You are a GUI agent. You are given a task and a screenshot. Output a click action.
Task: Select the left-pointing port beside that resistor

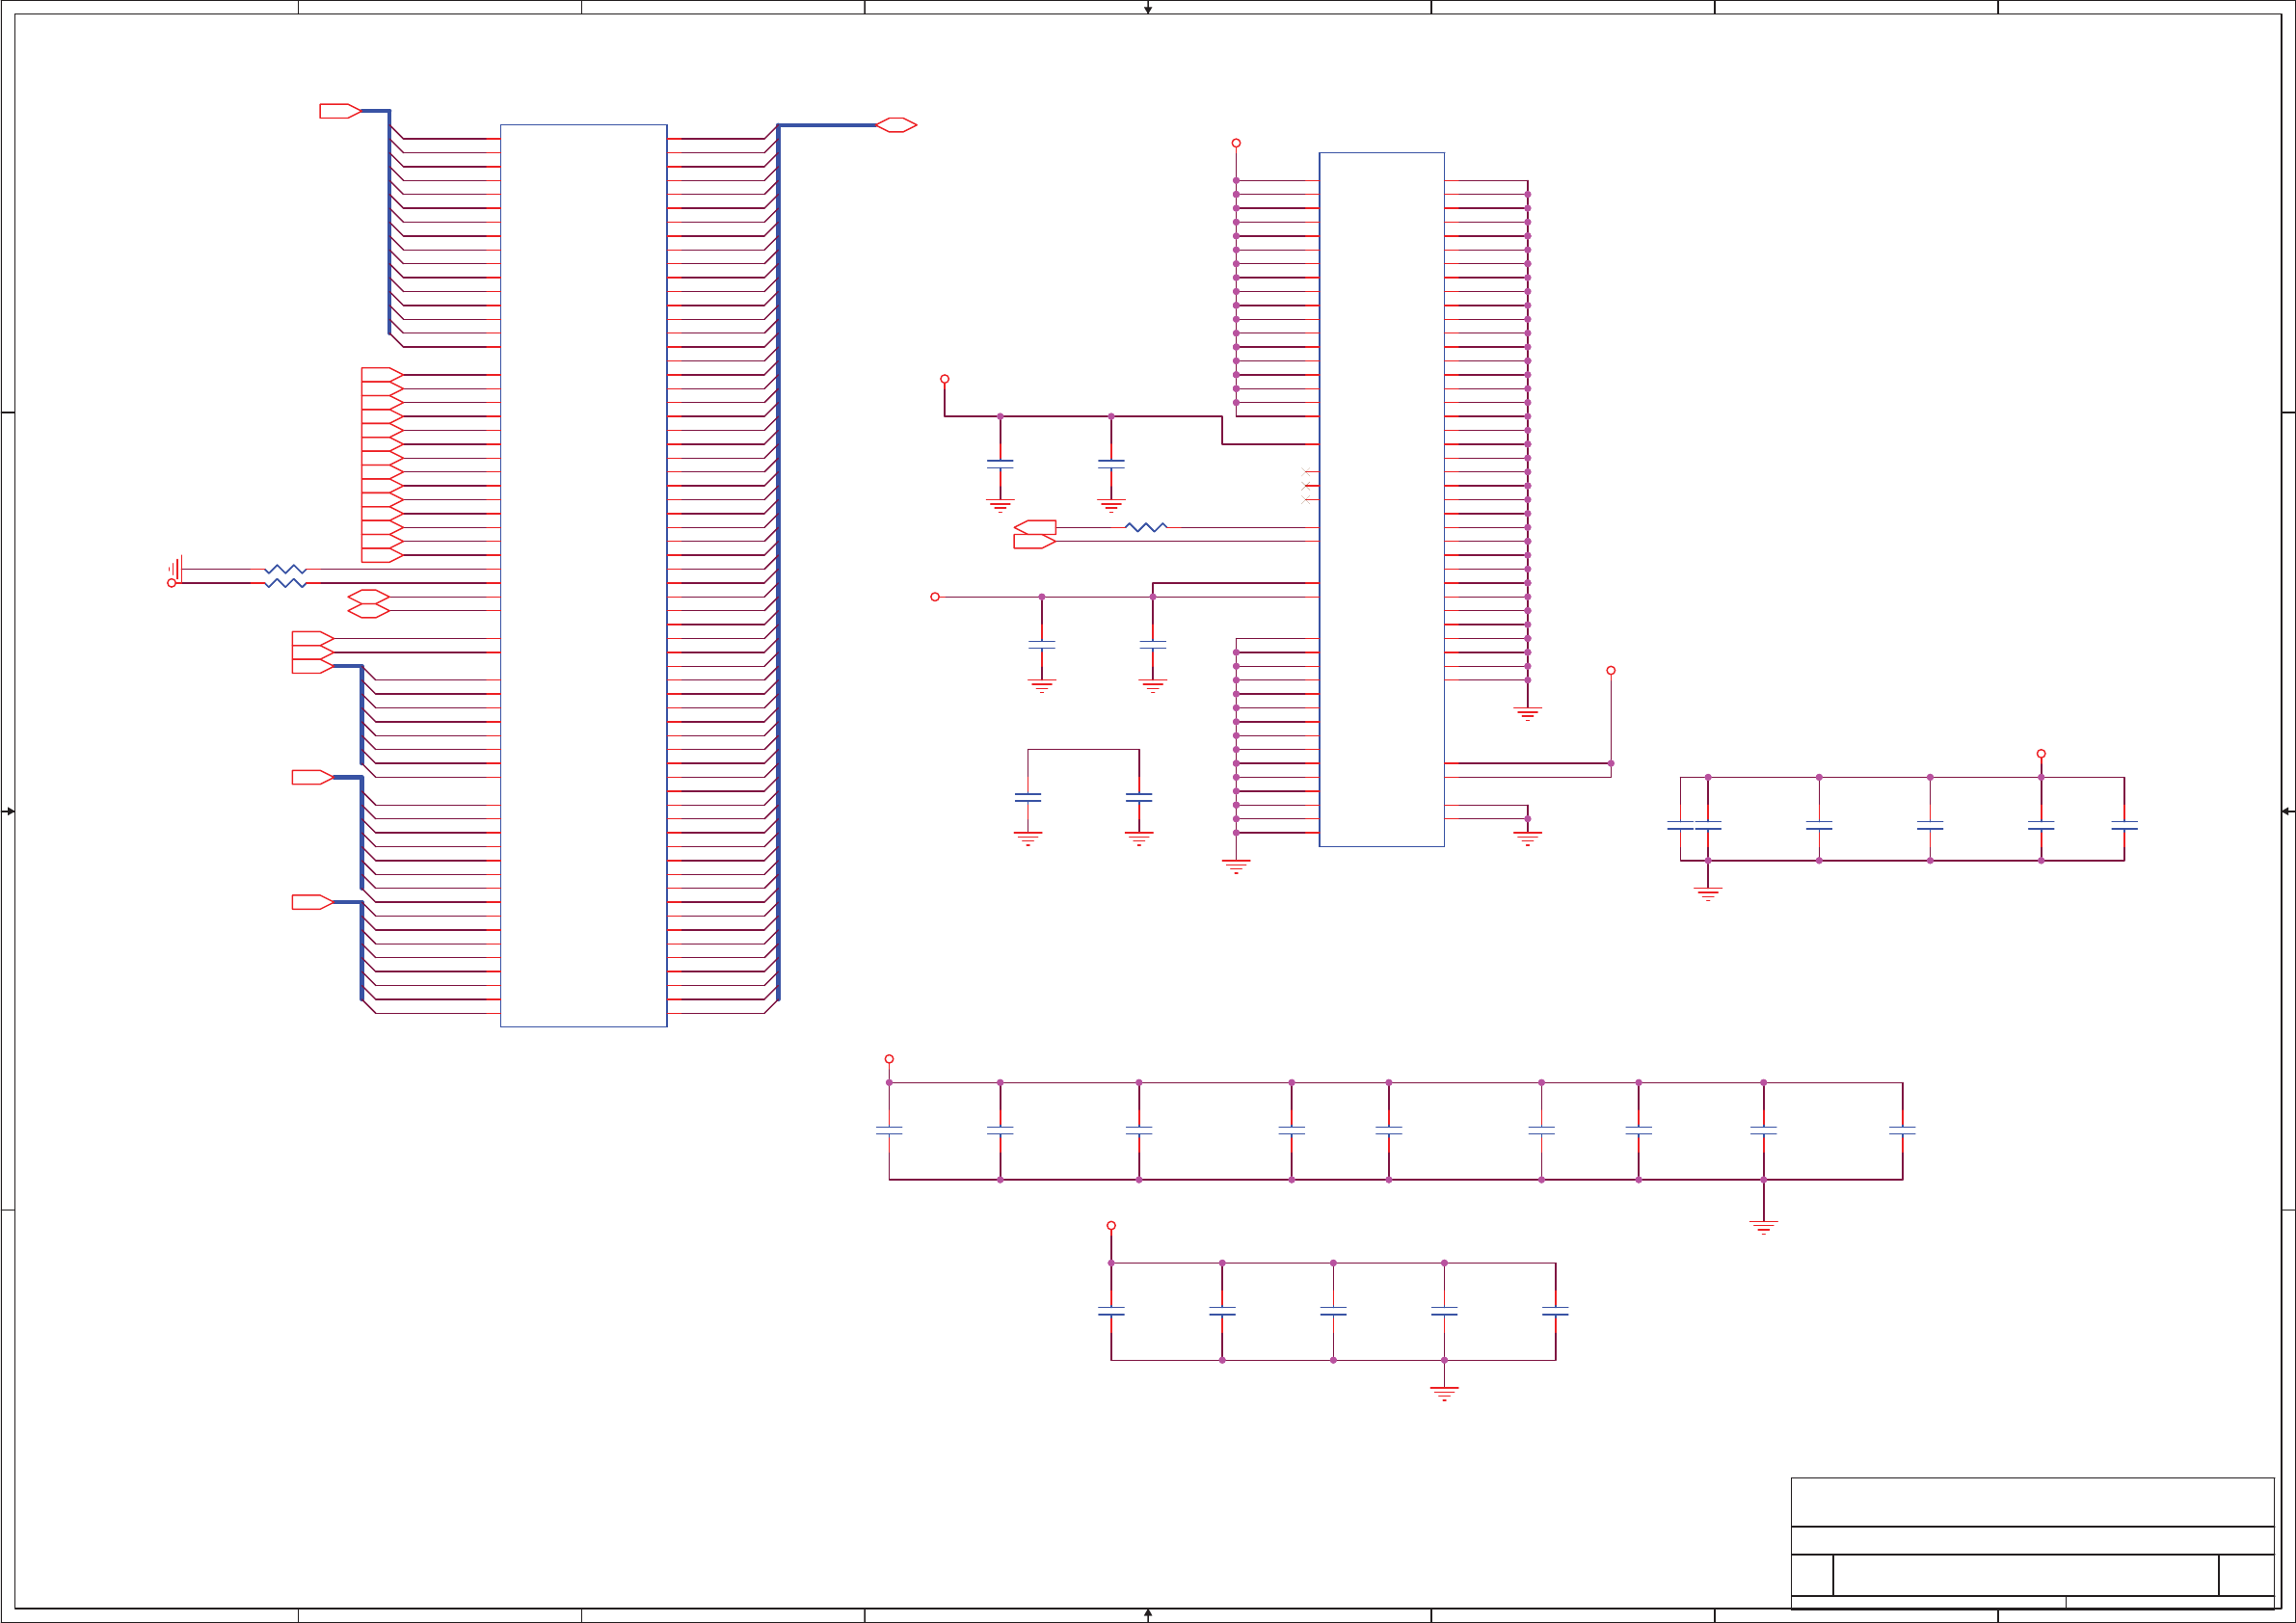pyautogui.click(x=1035, y=527)
